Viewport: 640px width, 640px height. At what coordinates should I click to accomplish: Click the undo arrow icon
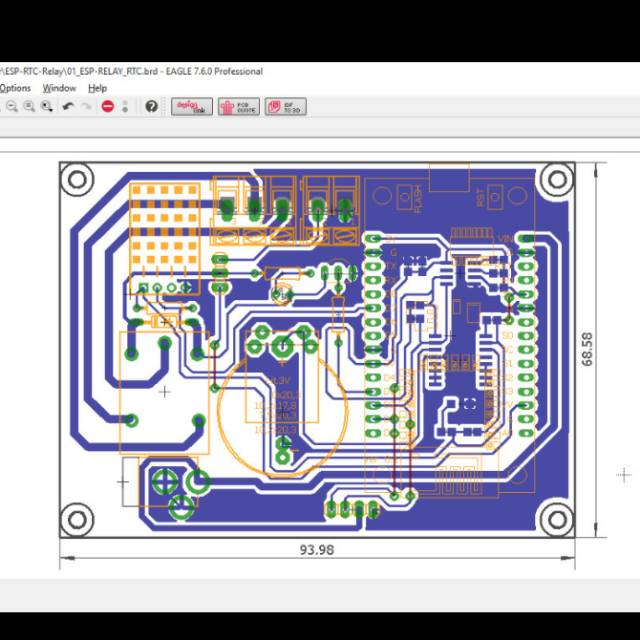[x=68, y=107]
